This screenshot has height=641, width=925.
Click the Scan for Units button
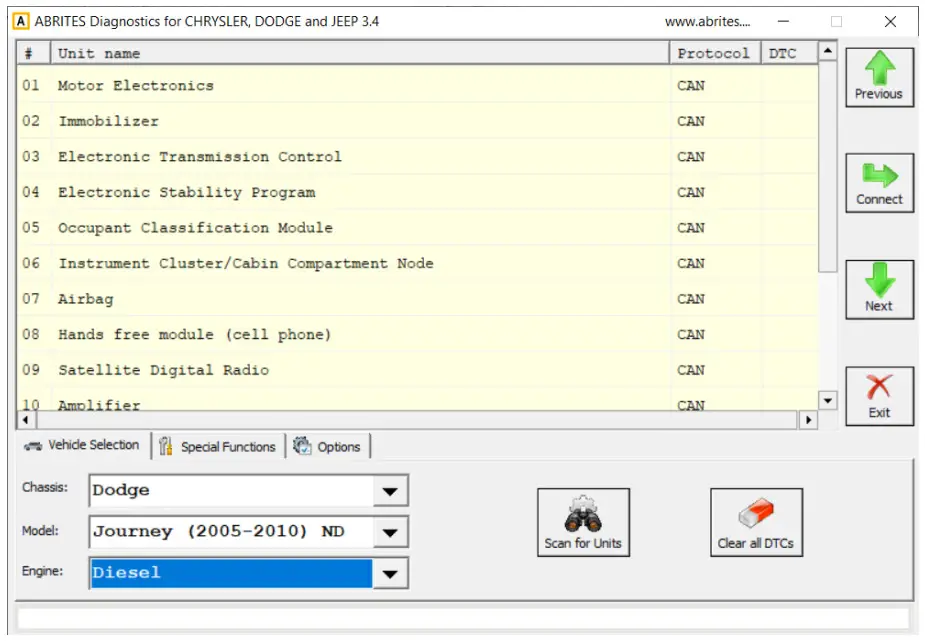click(x=583, y=521)
